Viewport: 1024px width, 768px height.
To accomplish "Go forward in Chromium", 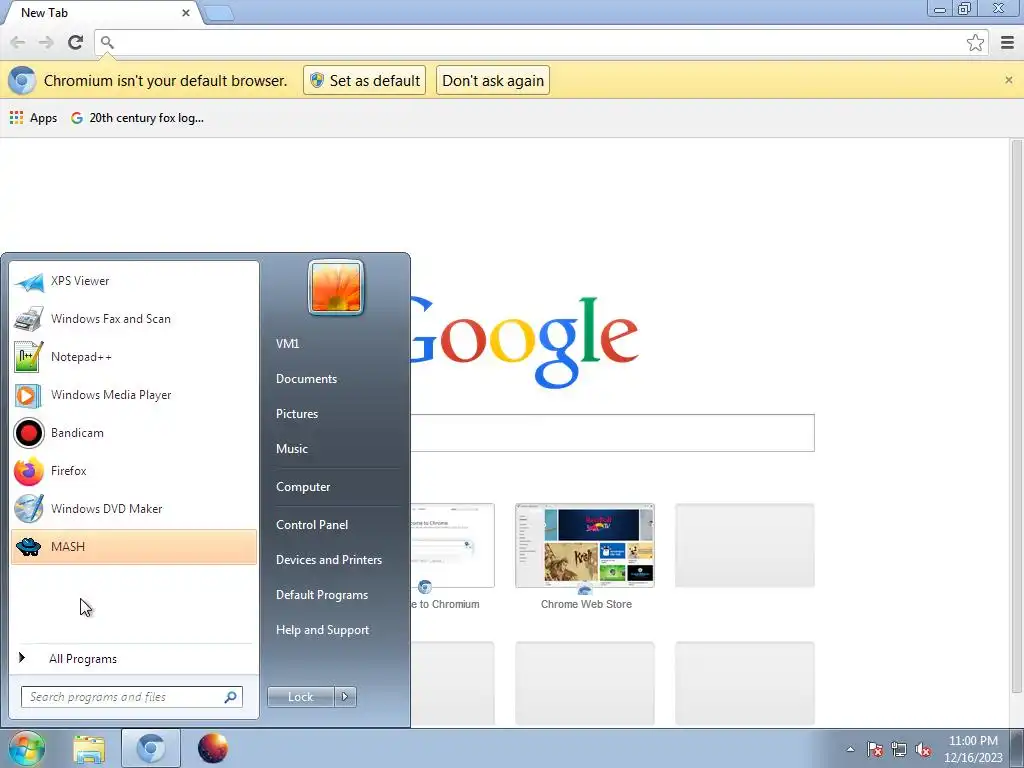I will pyautogui.click(x=46, y=42).
